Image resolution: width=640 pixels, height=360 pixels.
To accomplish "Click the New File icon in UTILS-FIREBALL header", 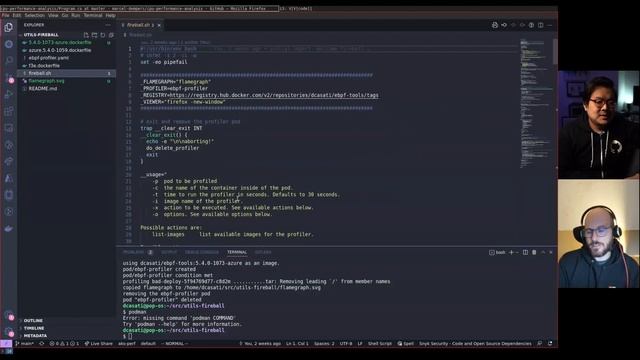I will tap(86, 35).
